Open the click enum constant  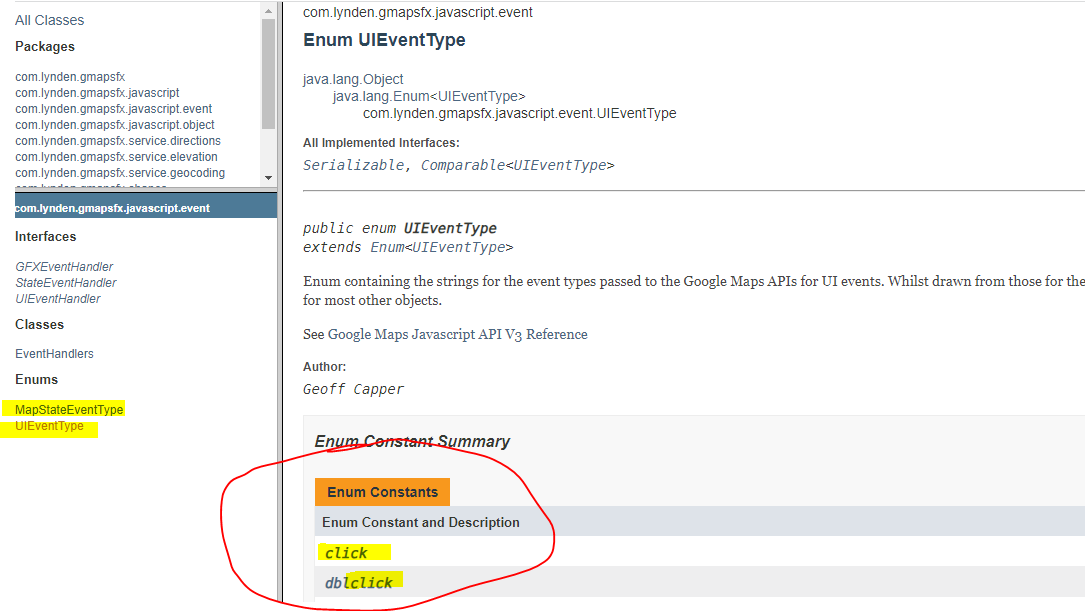(346, 553)
